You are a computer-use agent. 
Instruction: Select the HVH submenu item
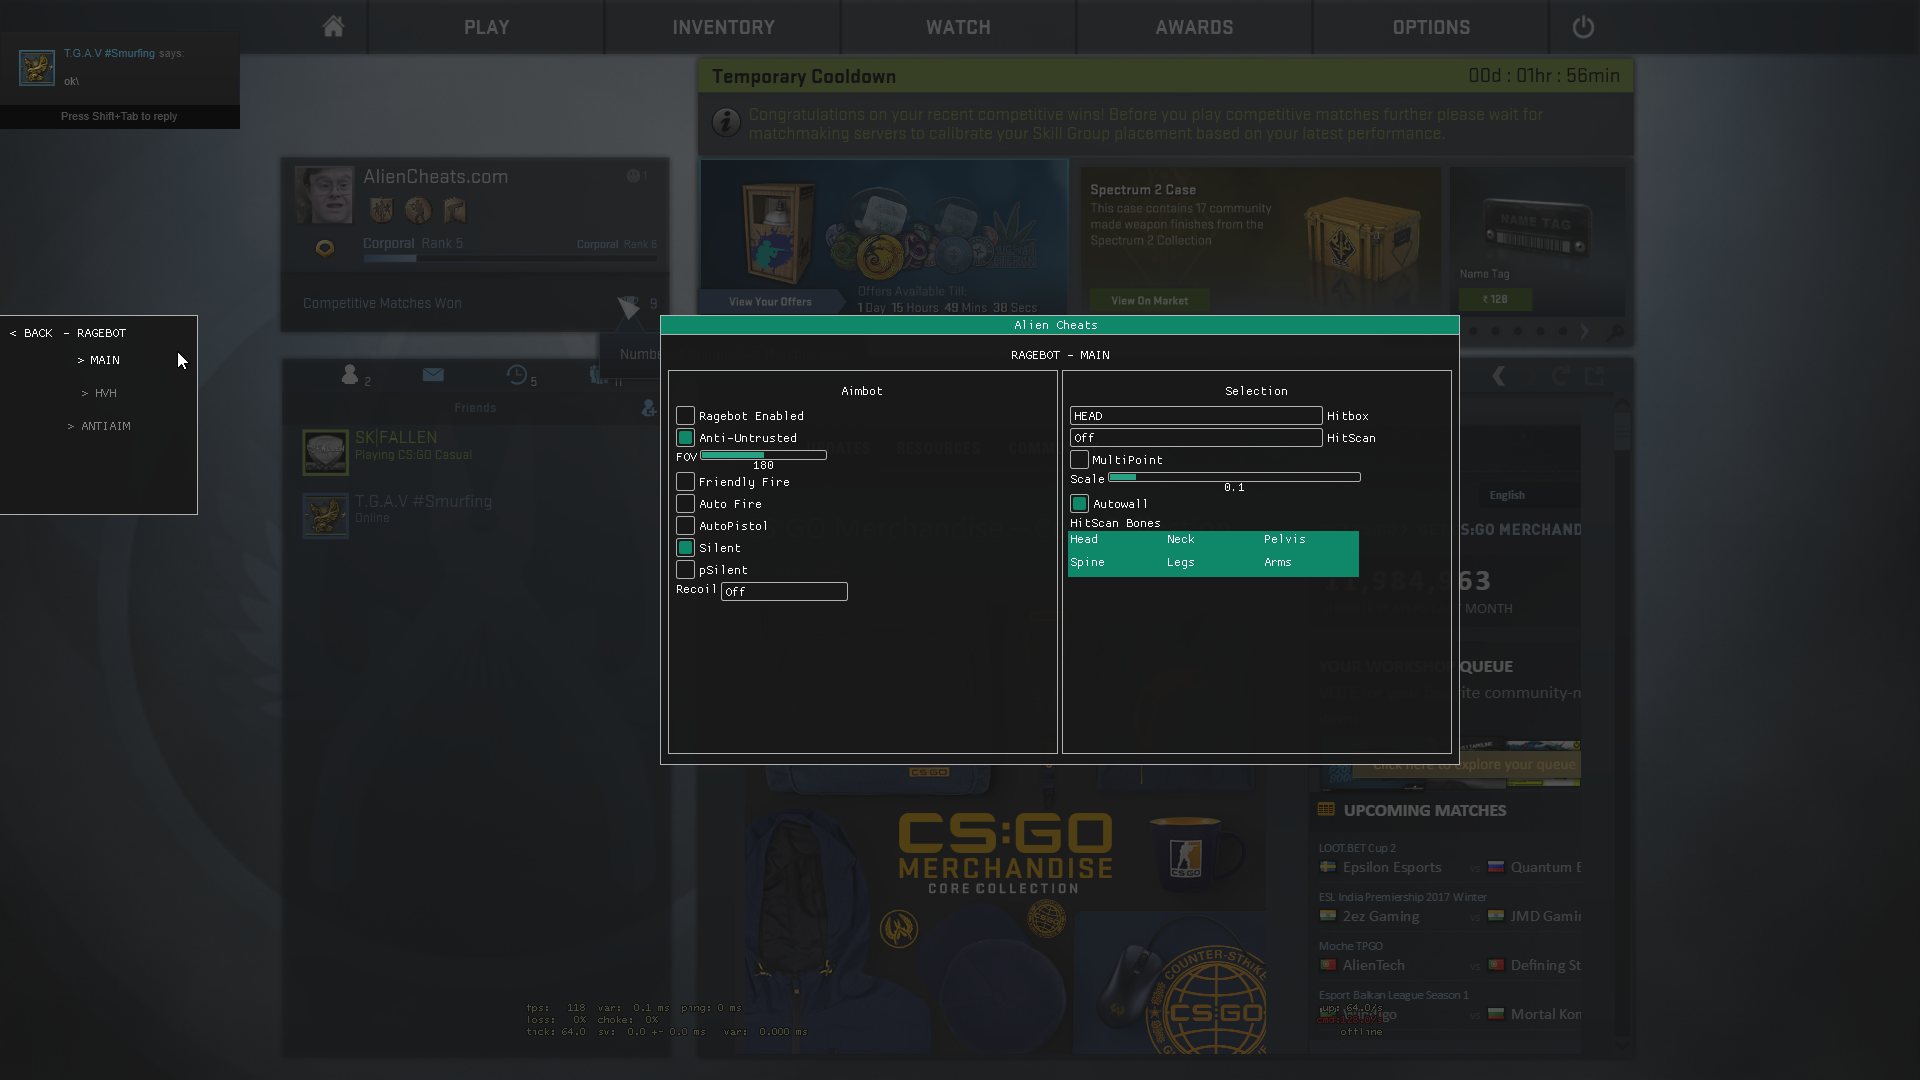[105, 393]
